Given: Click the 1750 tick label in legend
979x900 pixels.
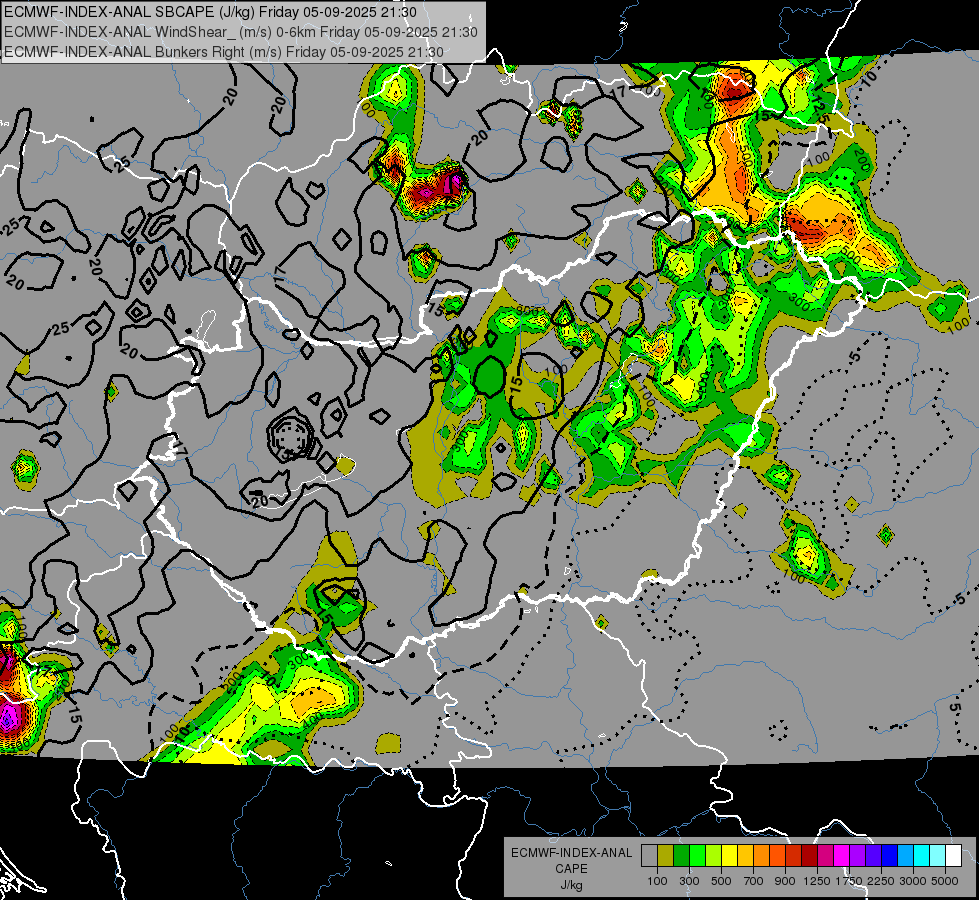Looking at the screenshot, I should (x=850, y=881).
